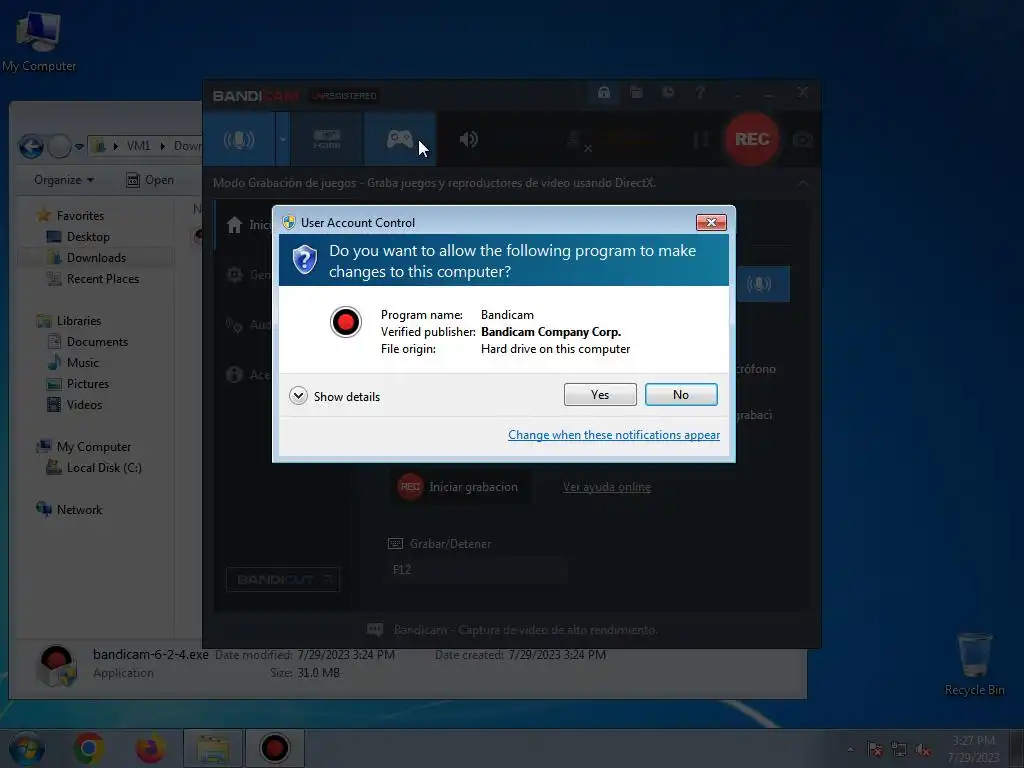Click the Recycle Bin desktop icon
Screen dimensions: 1024x768
point(974,665)
